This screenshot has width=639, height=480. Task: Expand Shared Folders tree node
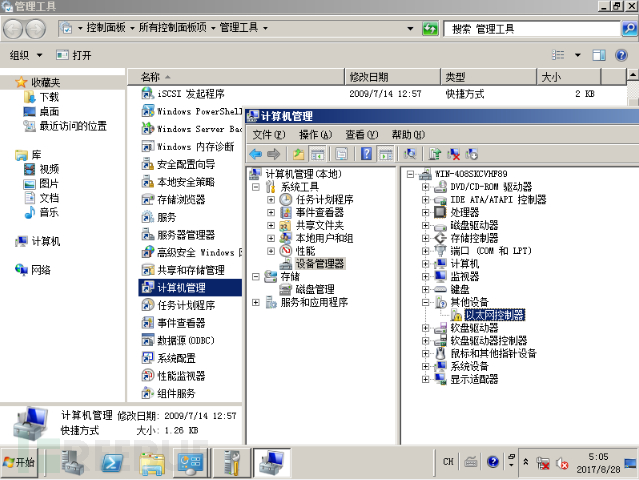point(271,225)
